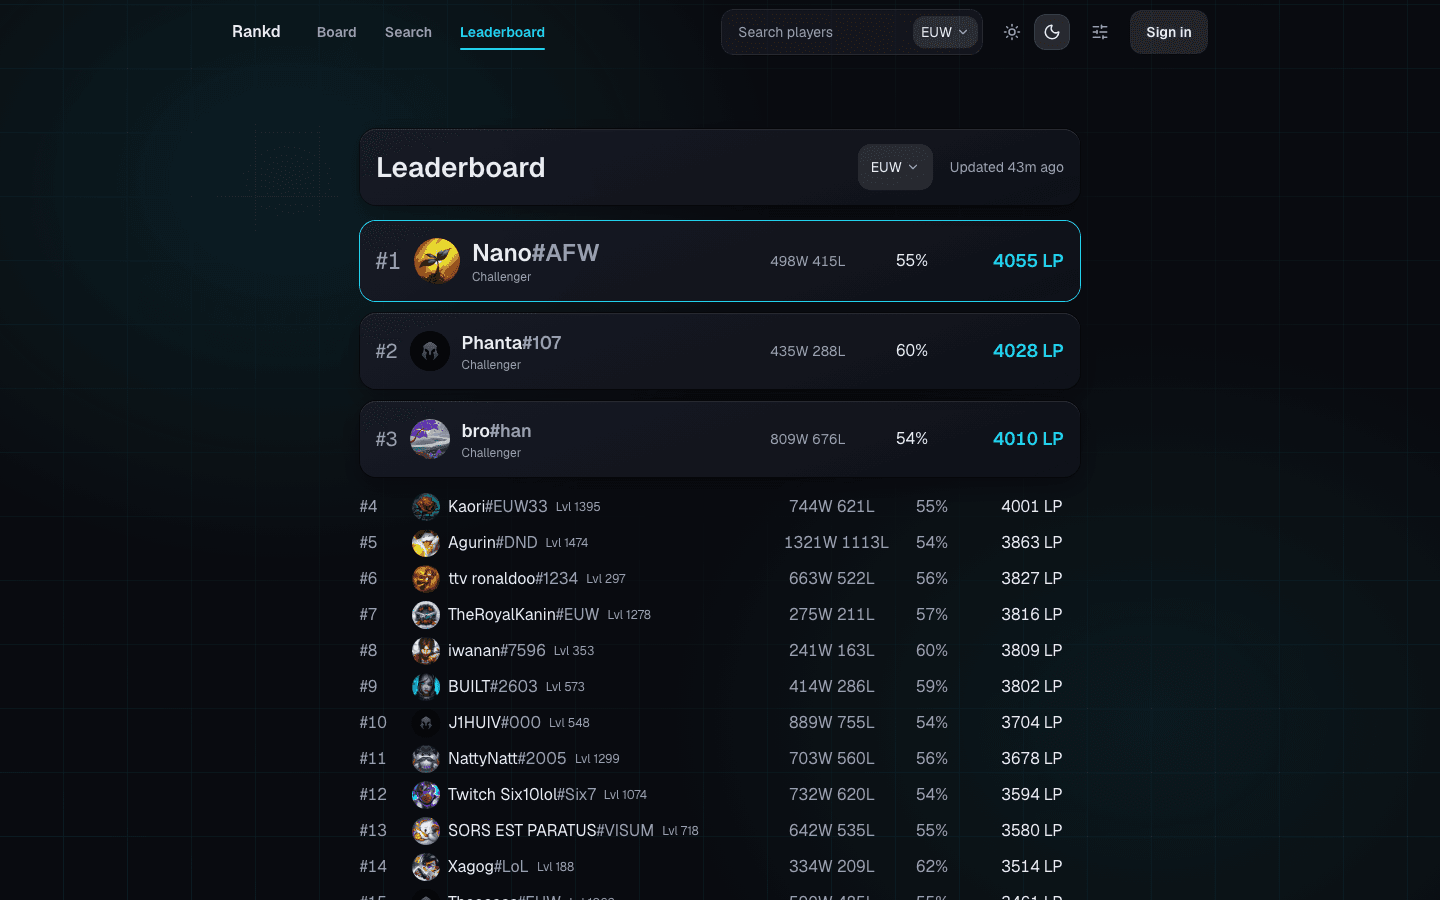Click the Sign in button
Image resolution: width=1440 pixels, height=900 pixels.
pos(1169,32)
